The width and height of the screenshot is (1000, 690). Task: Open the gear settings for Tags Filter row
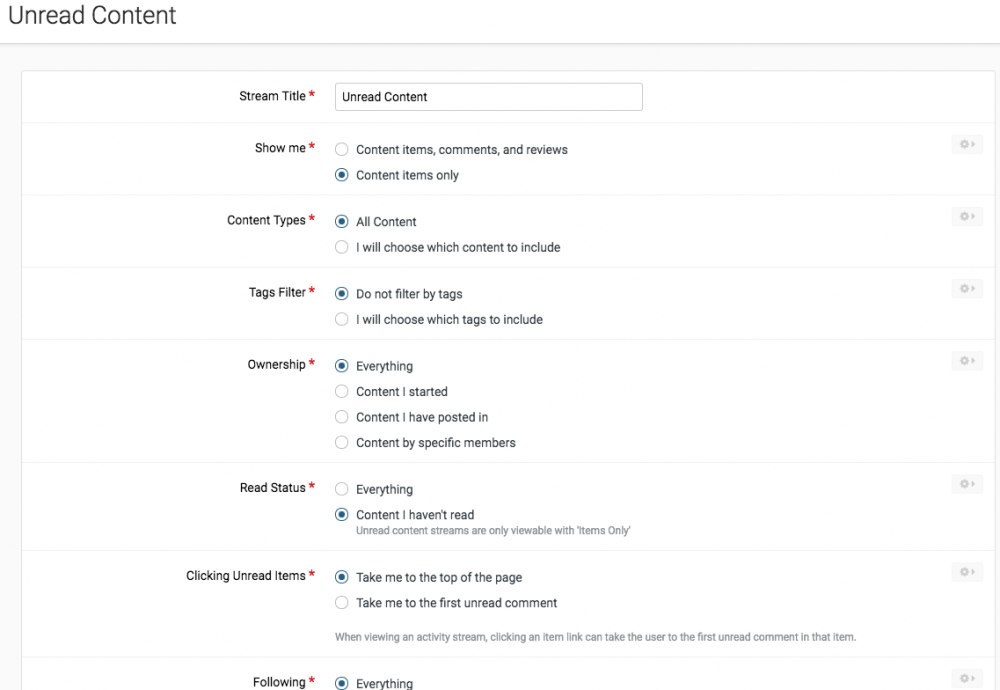tap(967, 288)
